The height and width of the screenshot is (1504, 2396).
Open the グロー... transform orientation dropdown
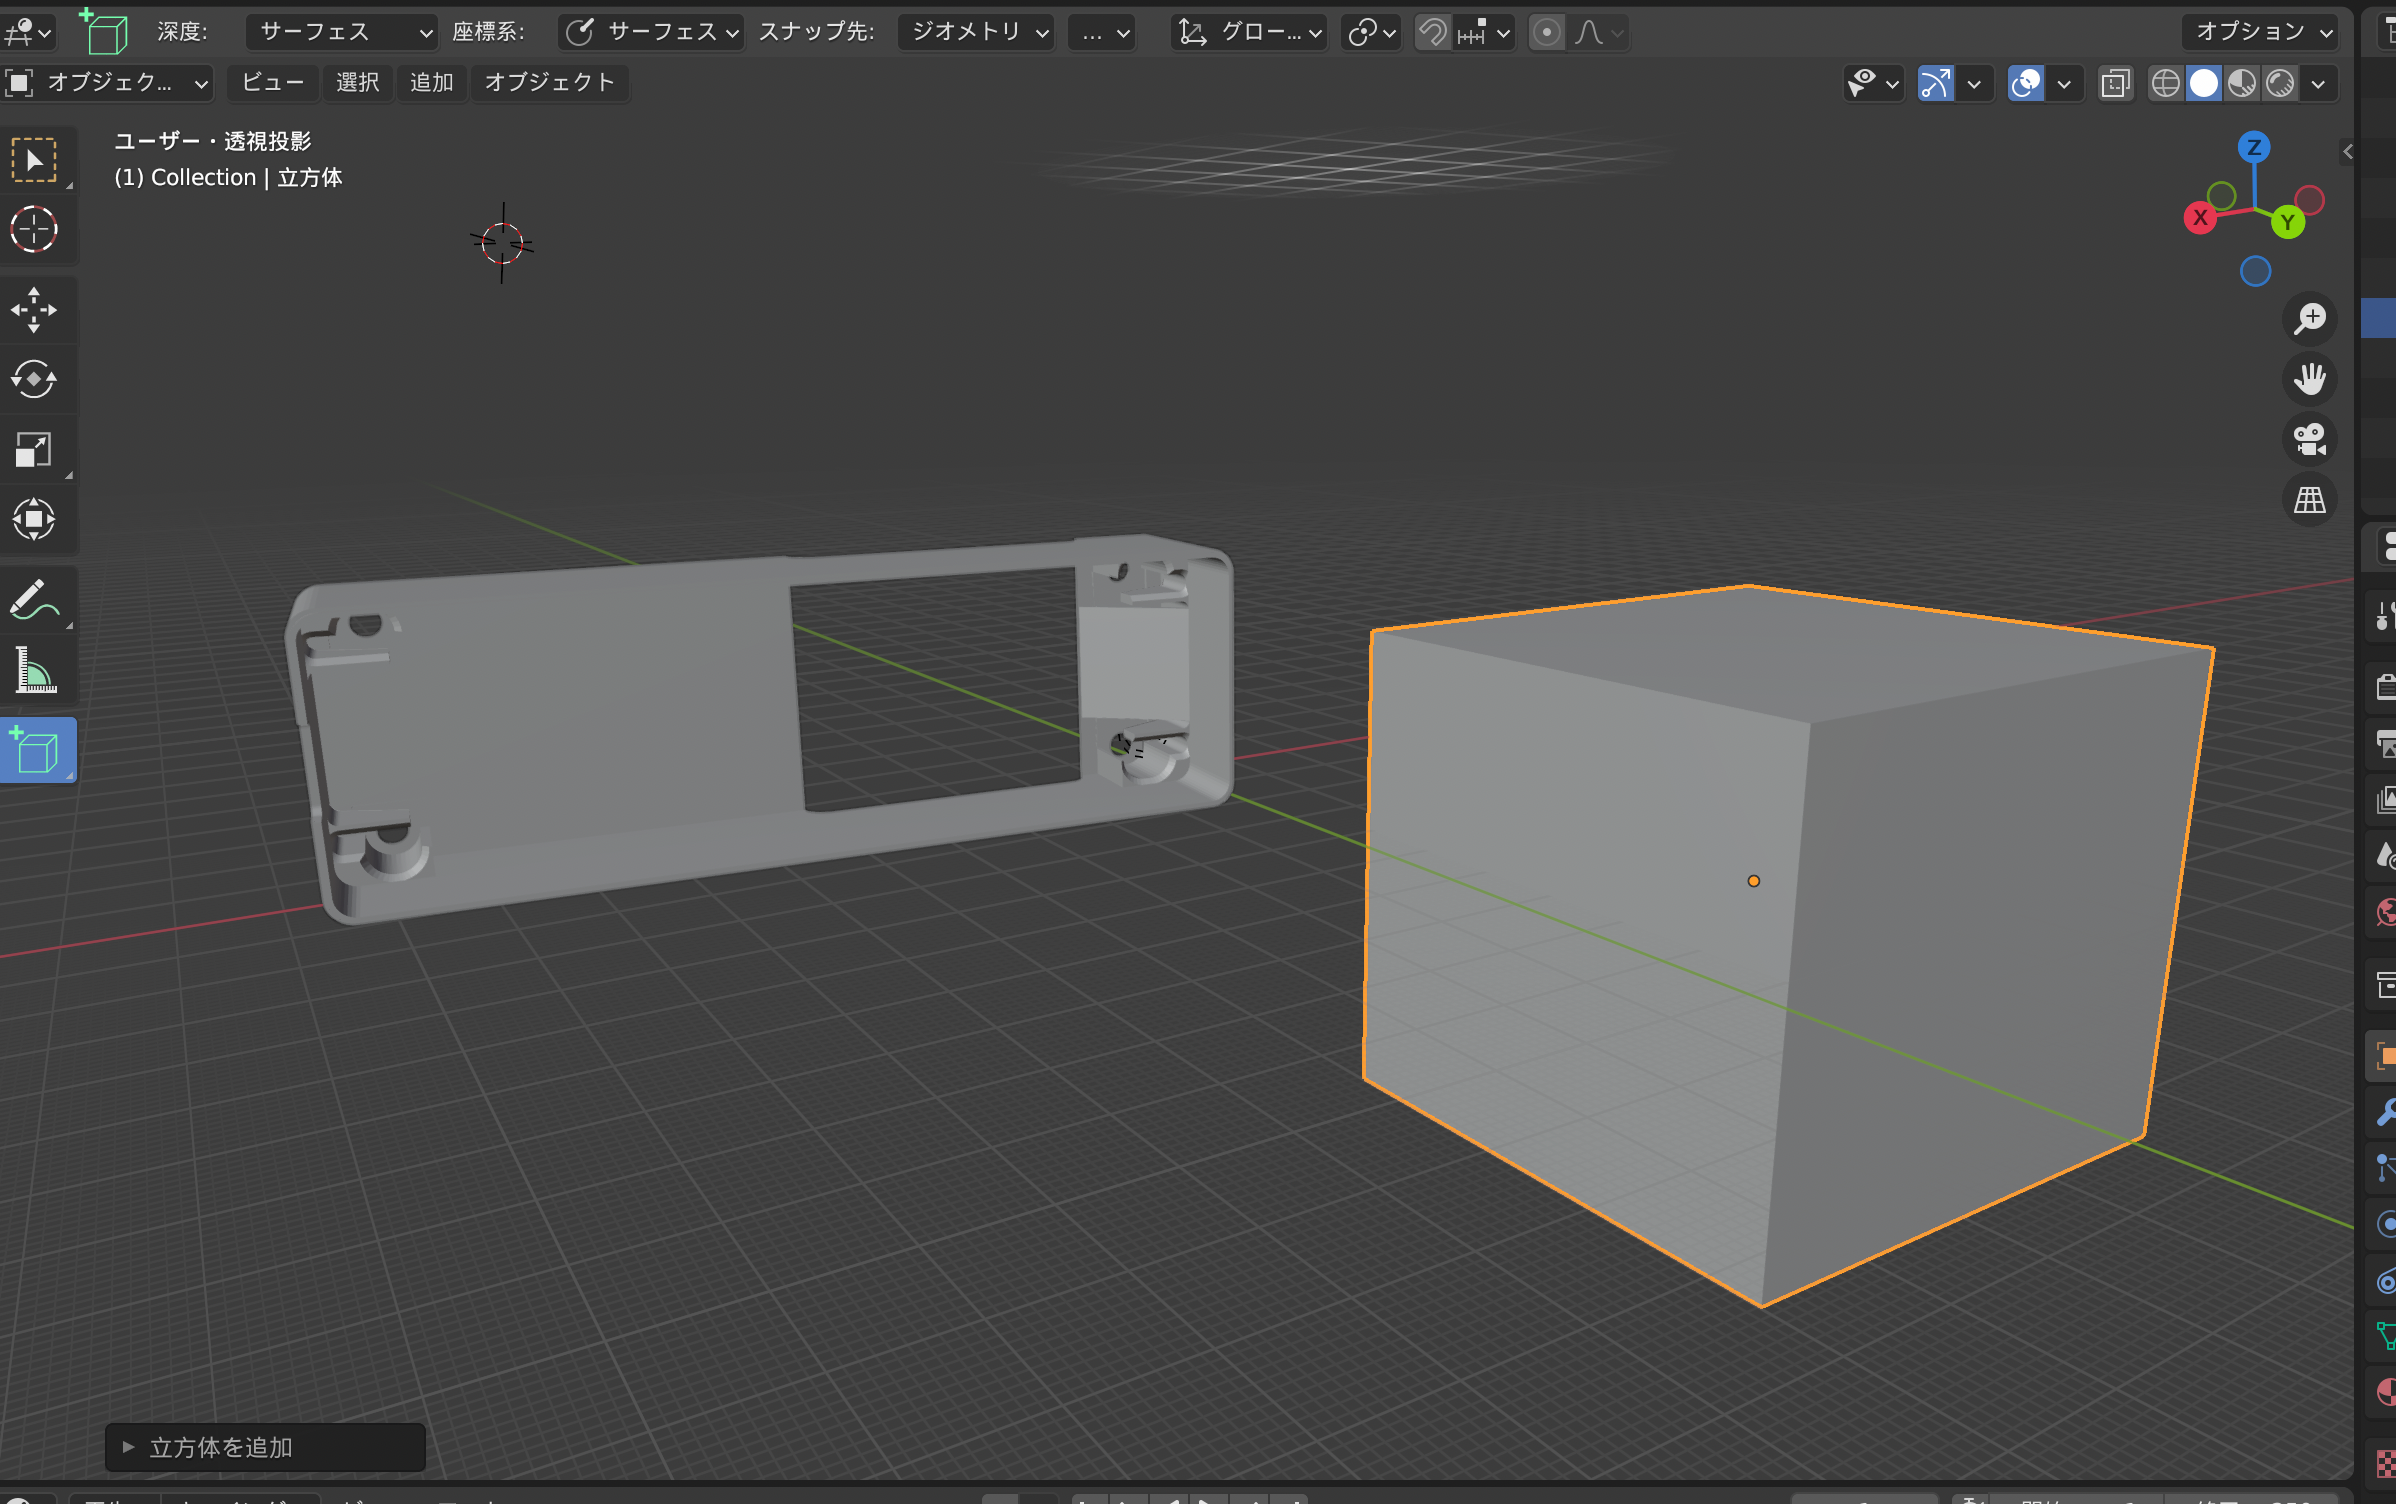(x=1249, y=32)
